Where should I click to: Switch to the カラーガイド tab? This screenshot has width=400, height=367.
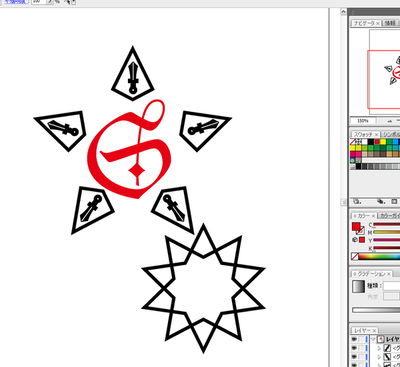[x=389, y=216]
